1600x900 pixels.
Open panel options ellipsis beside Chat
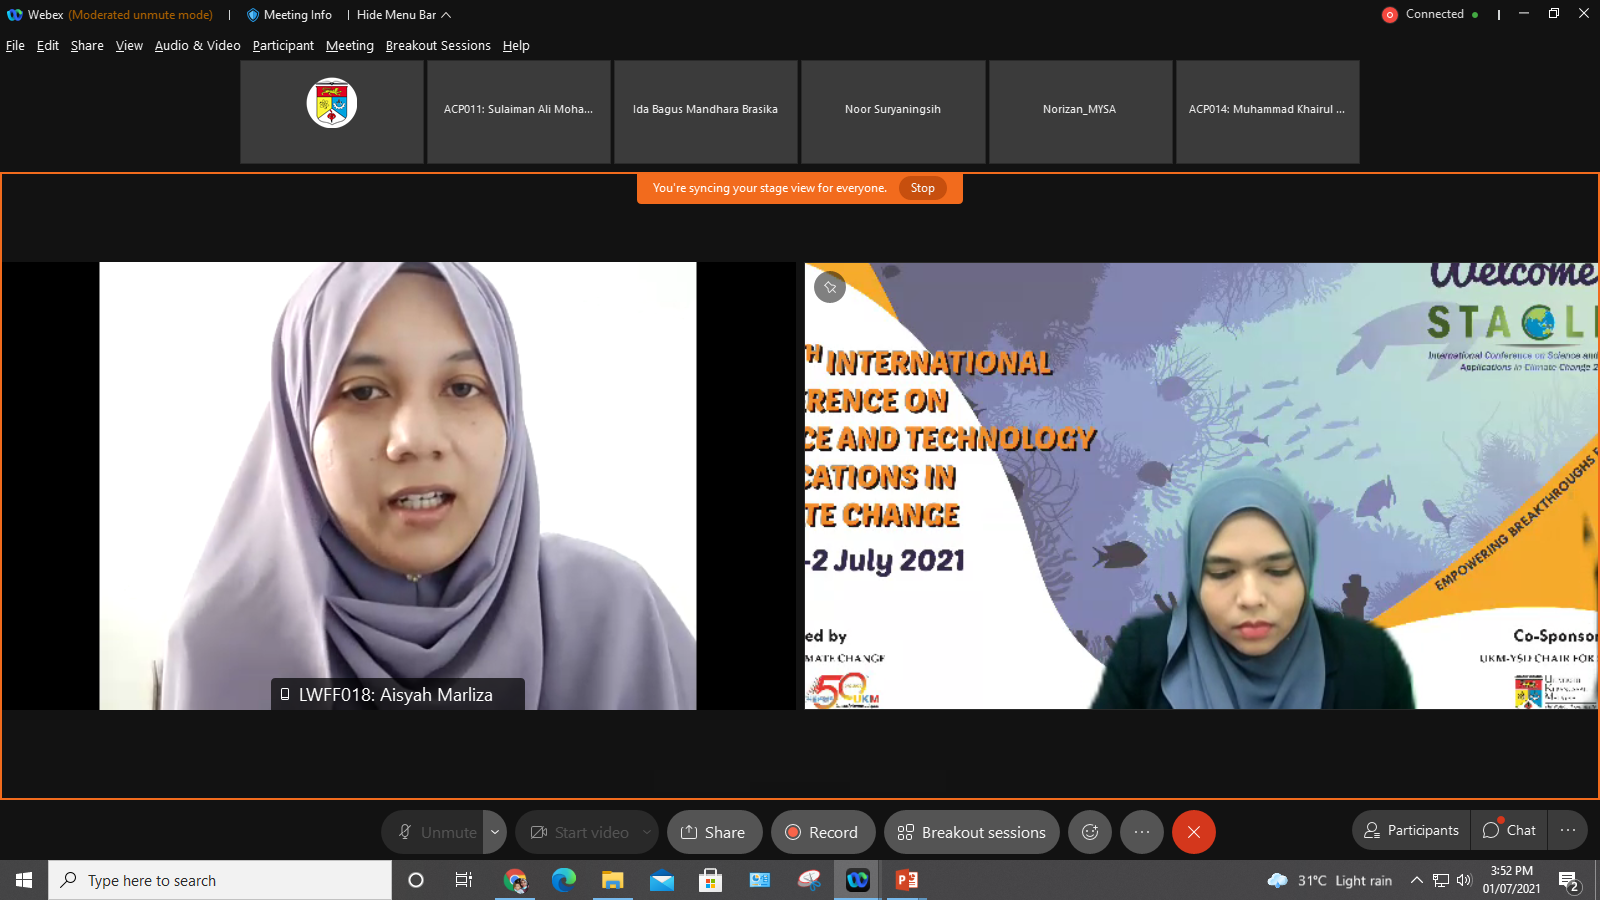coord(1567,830)
